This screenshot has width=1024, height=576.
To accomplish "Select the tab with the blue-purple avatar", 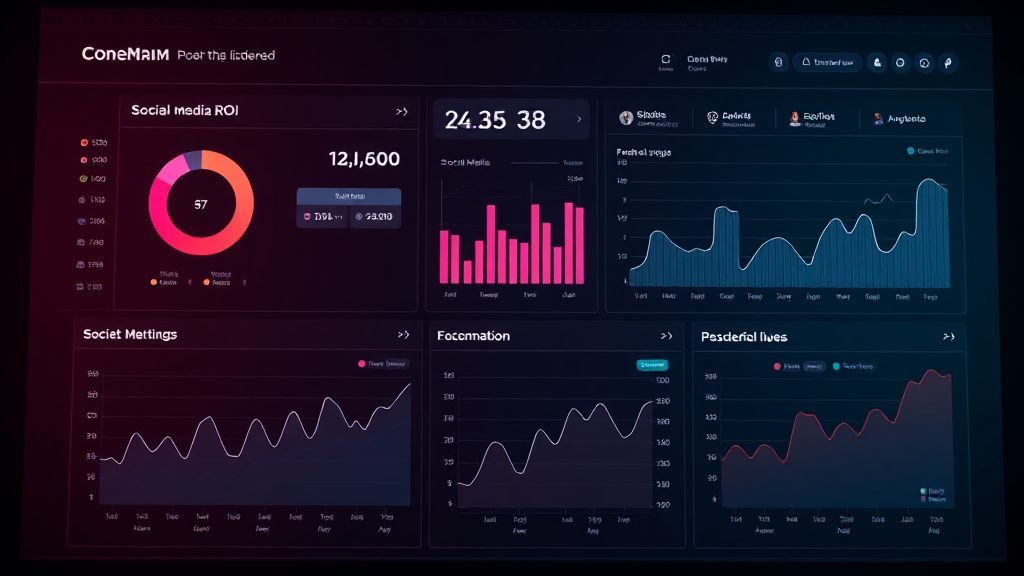I will (x=899, y=119).
